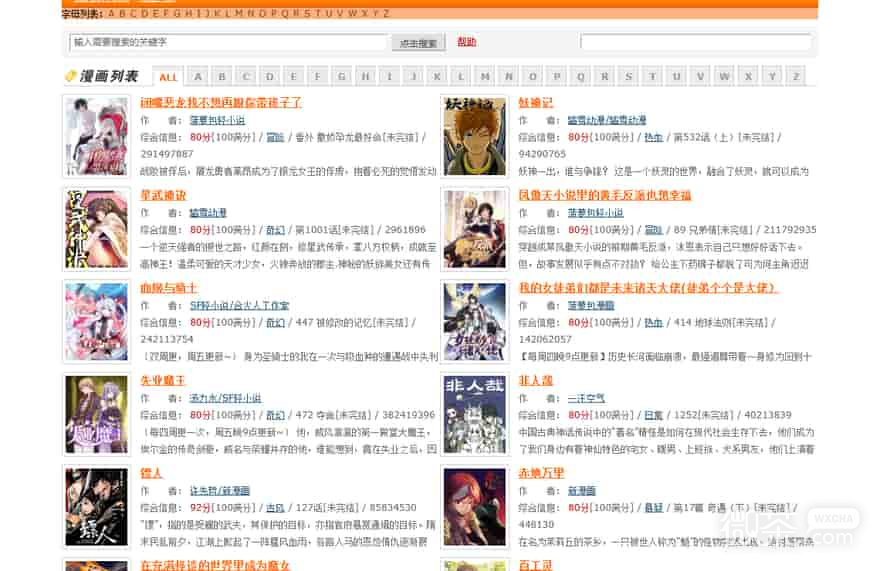Open the first manga cover in the left column

click(97, 136)
